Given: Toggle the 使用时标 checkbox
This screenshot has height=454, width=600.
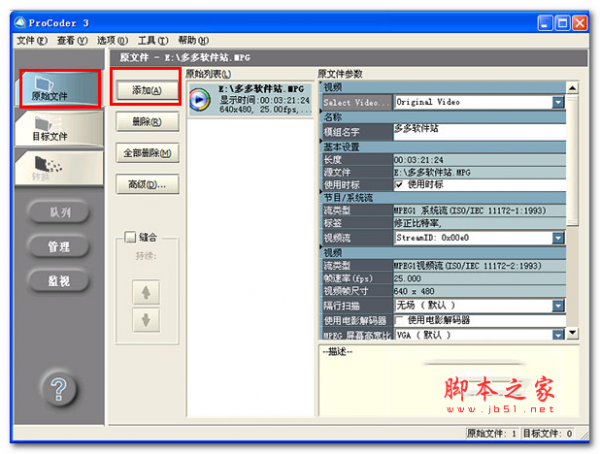Looking at the screenshot, I should point(399,185).
